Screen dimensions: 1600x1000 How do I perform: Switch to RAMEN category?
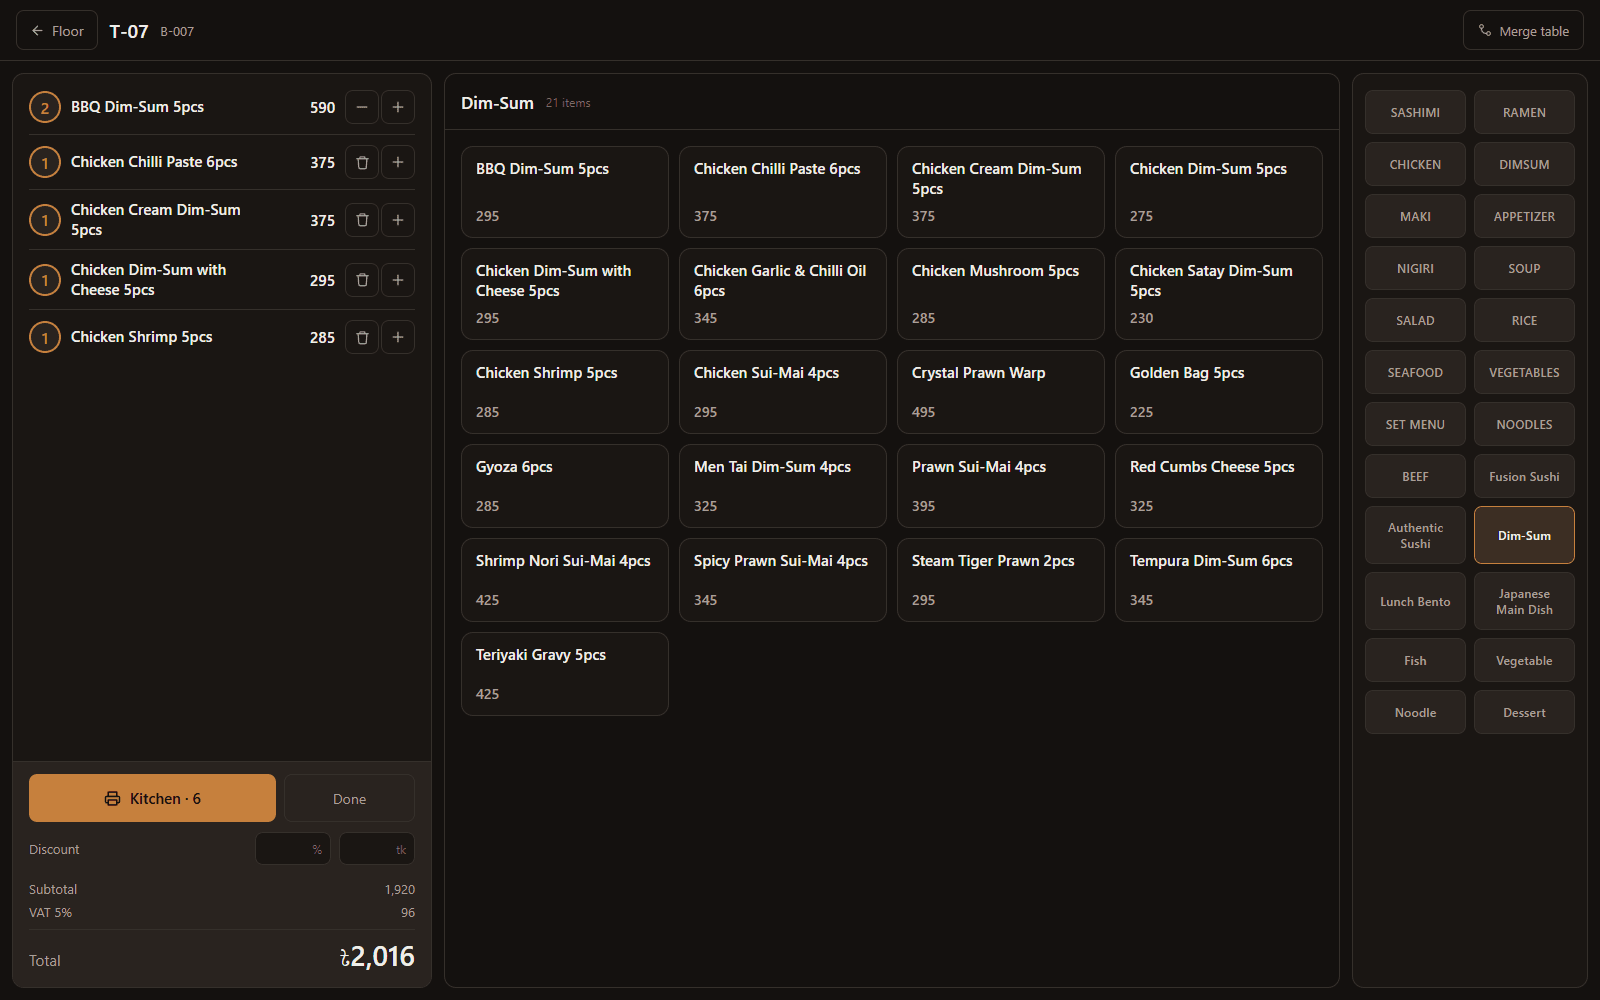1524,112
